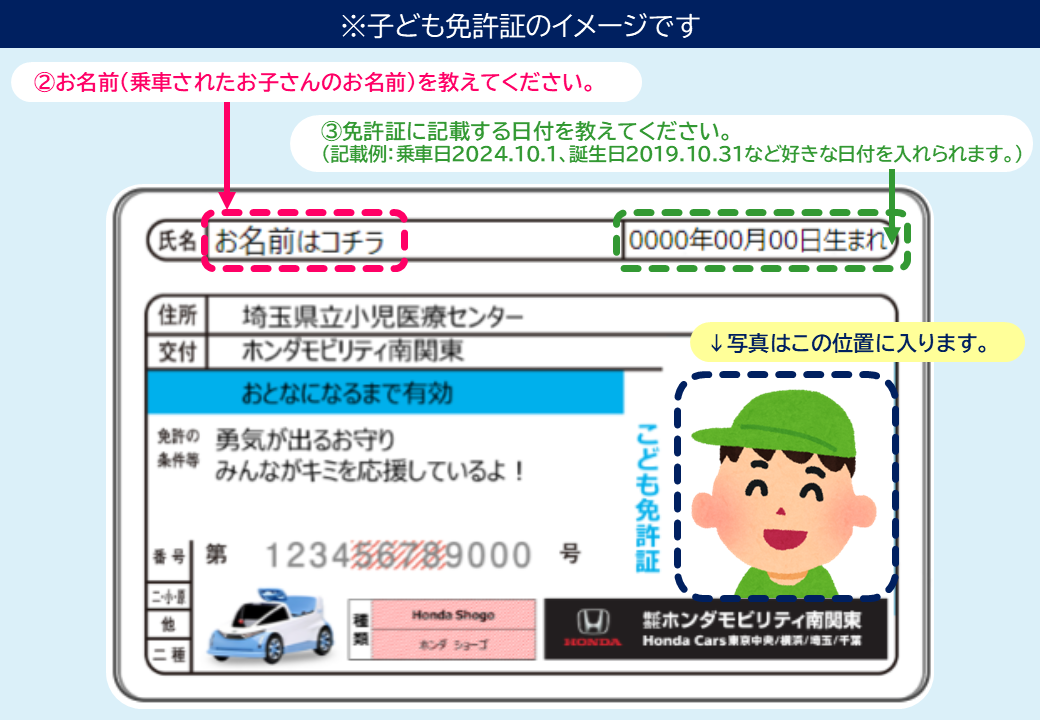Click the character '第' before the number
The height and width of the screenshot is (720, 1040).
coord(216,554)
